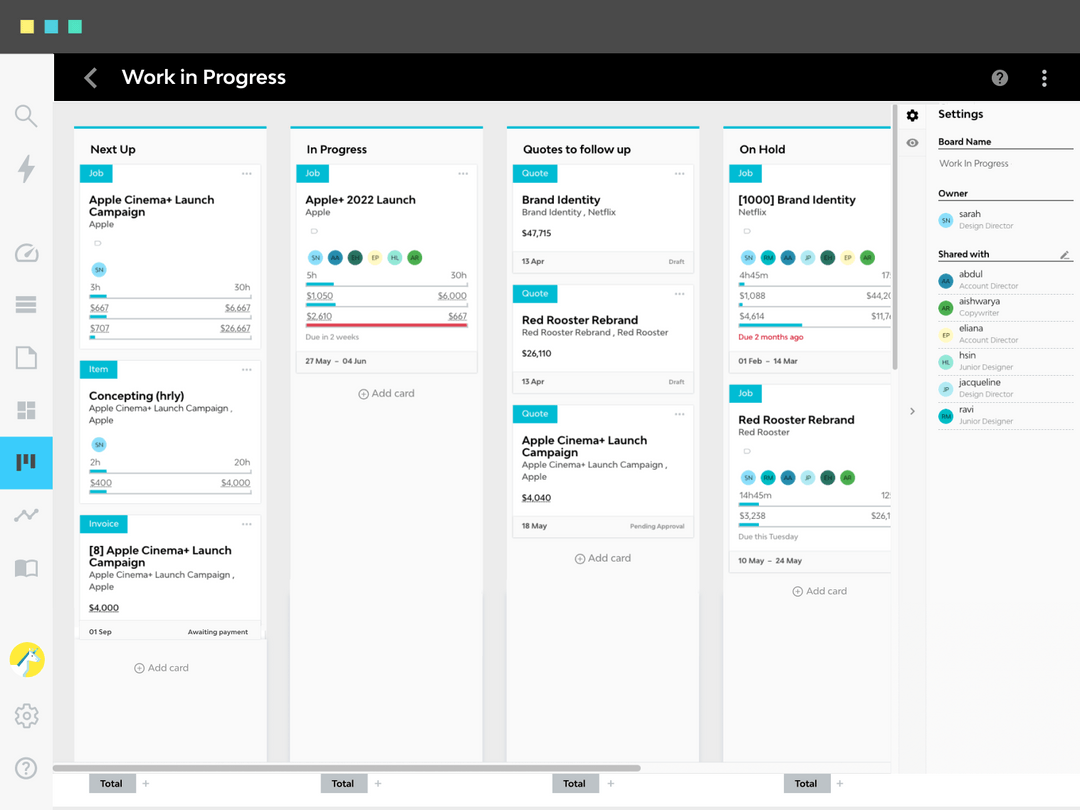The height and width of the screenshot is (810, 1080).
Task: Open the dashboard gauge icon
Action: [26, 253]
